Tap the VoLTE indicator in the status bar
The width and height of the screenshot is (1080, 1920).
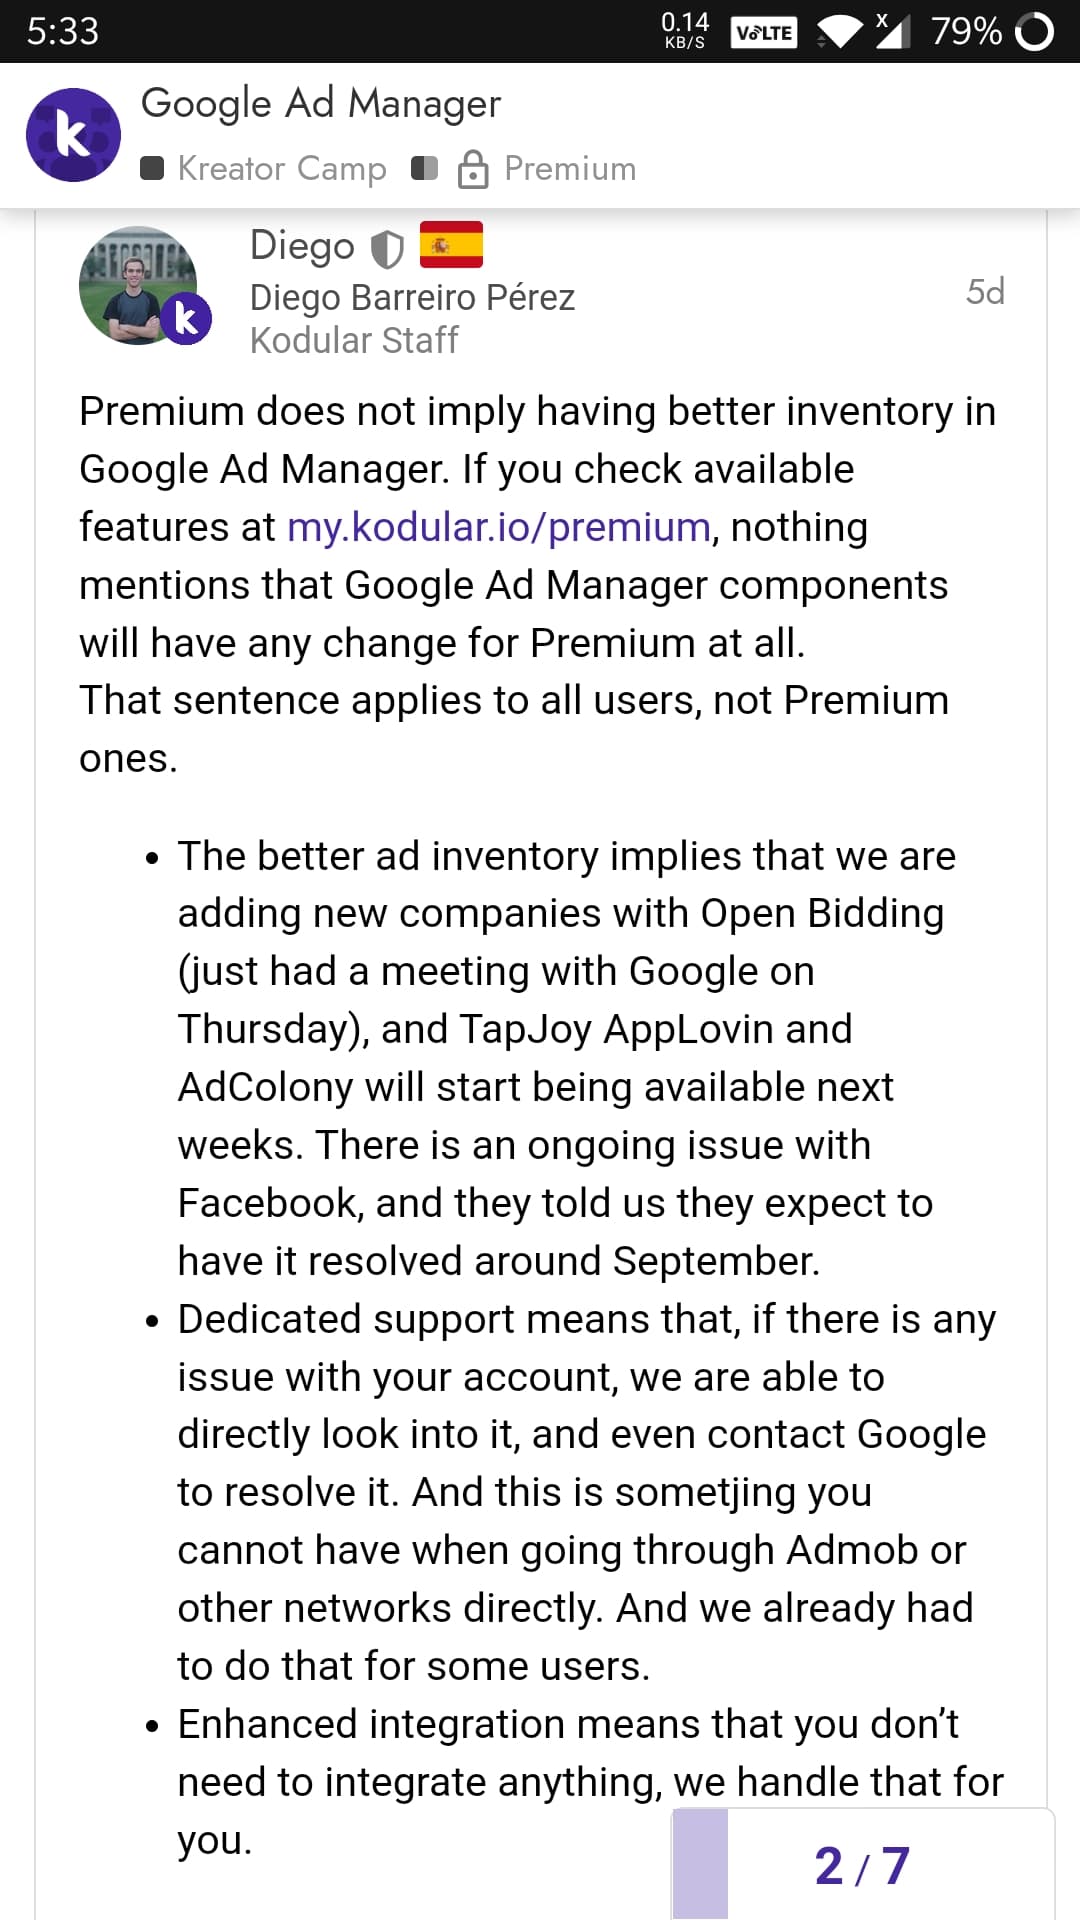(x=764, y=32)
